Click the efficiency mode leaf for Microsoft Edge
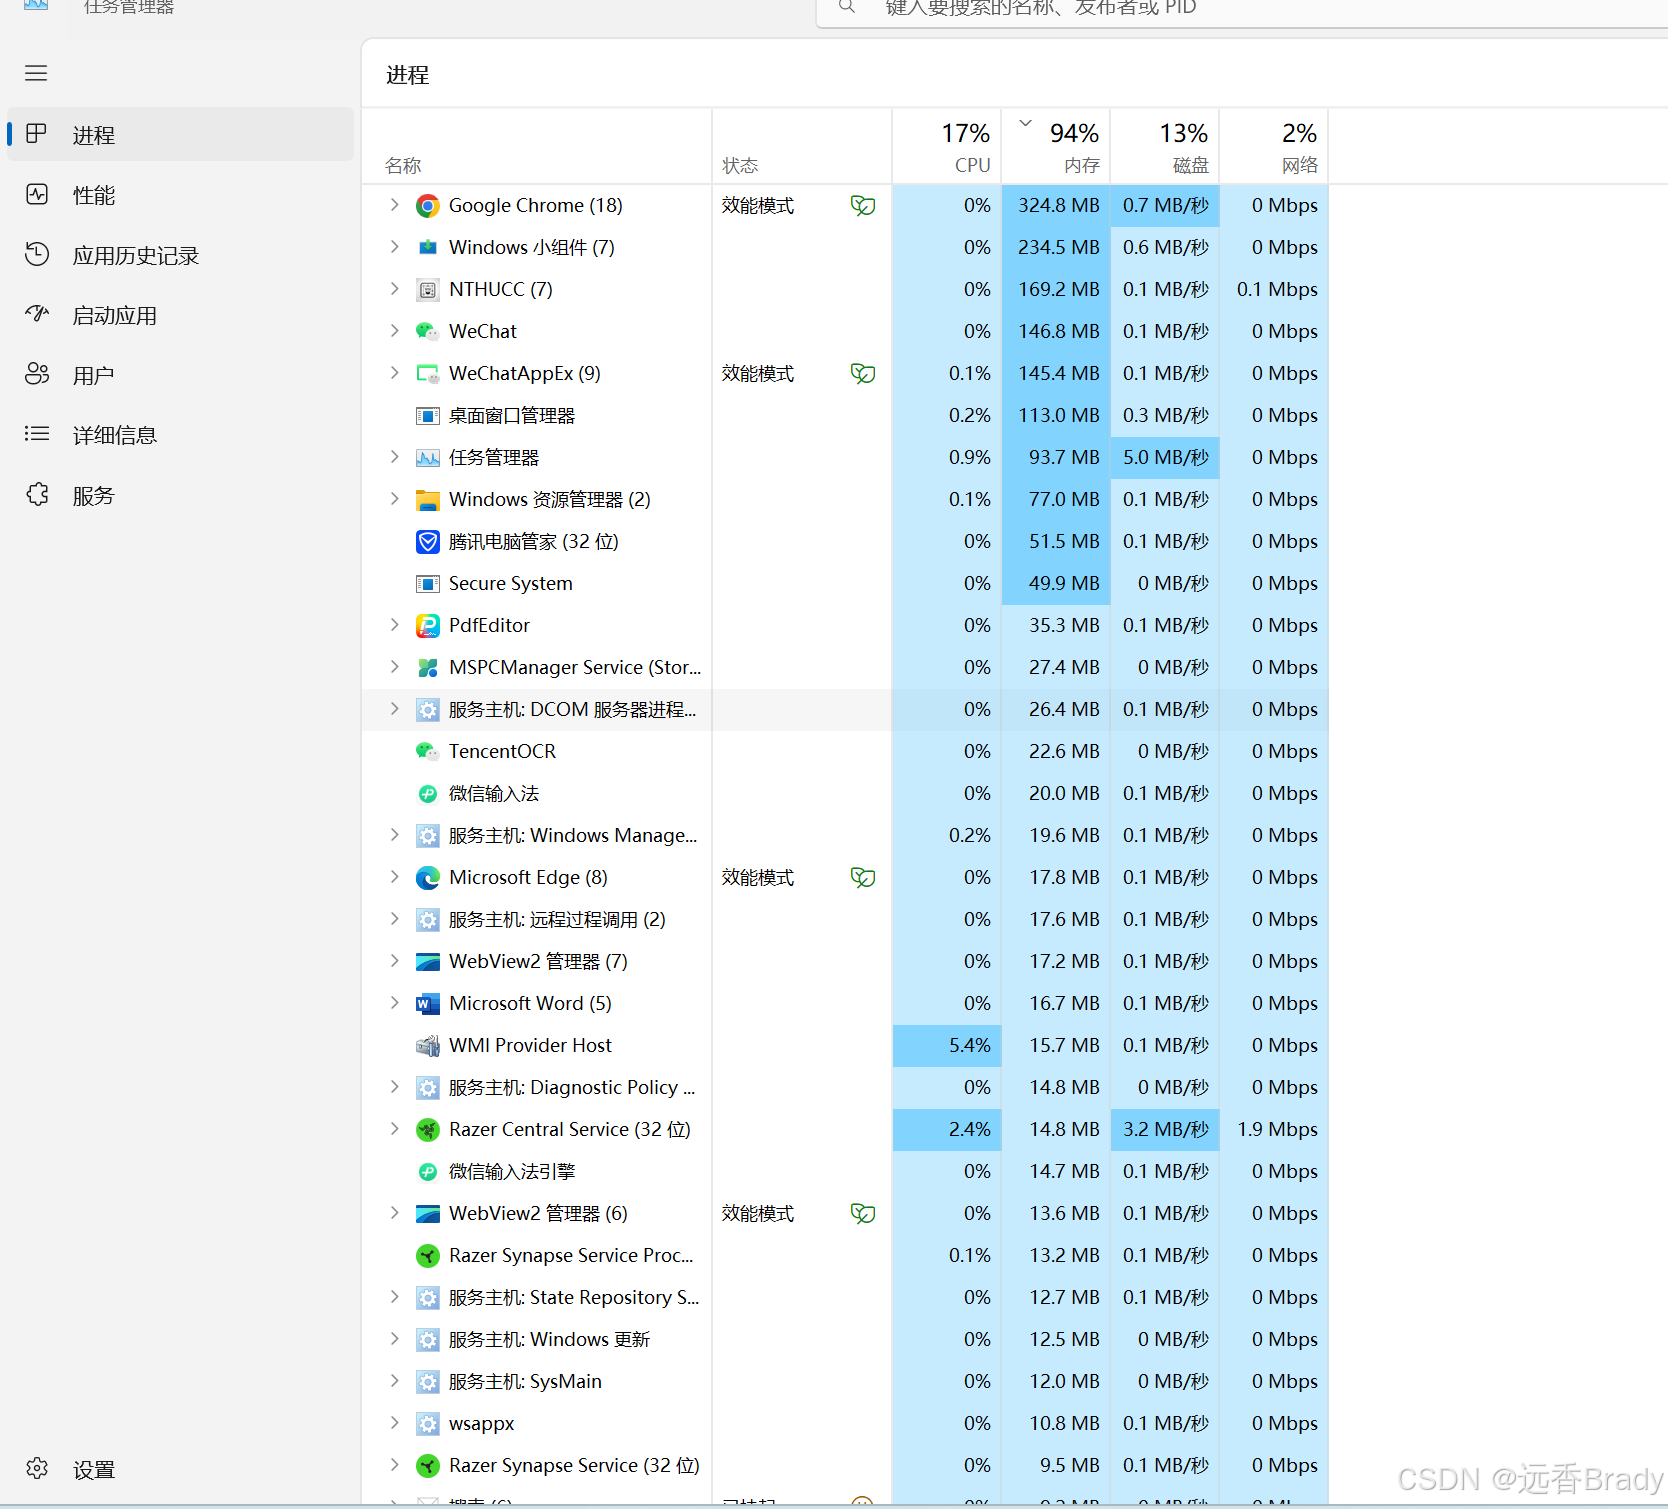The height and width of the screenshot is (1509, 1668). (x=863, y=878)
